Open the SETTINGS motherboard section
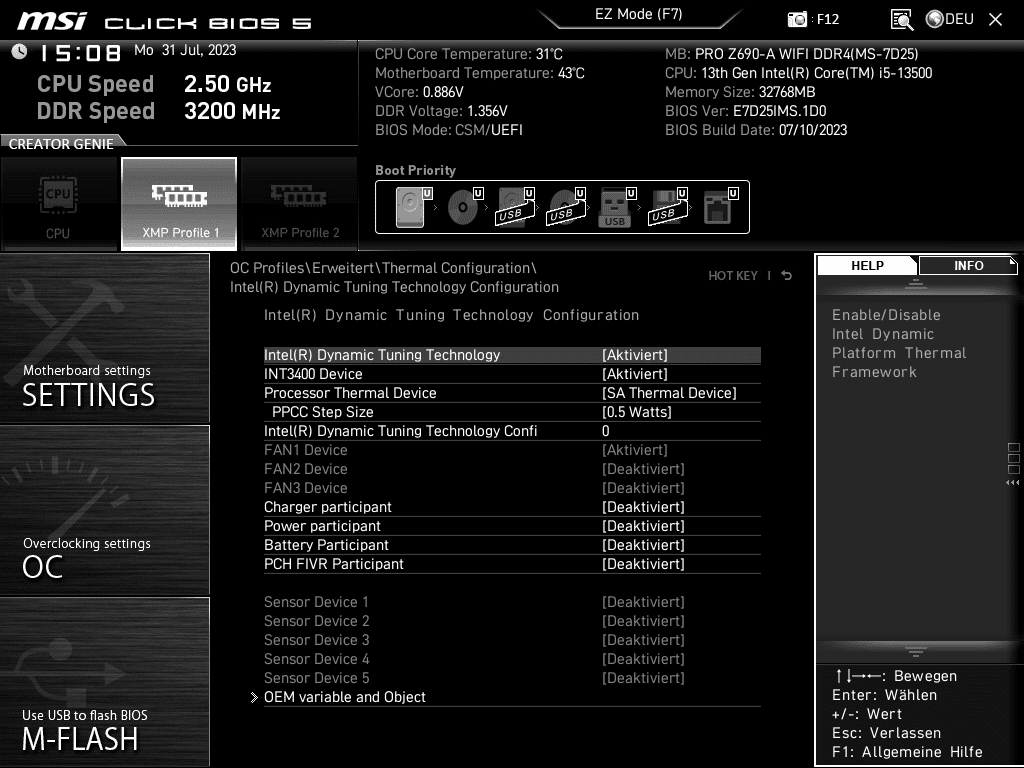 pos(104,338)
